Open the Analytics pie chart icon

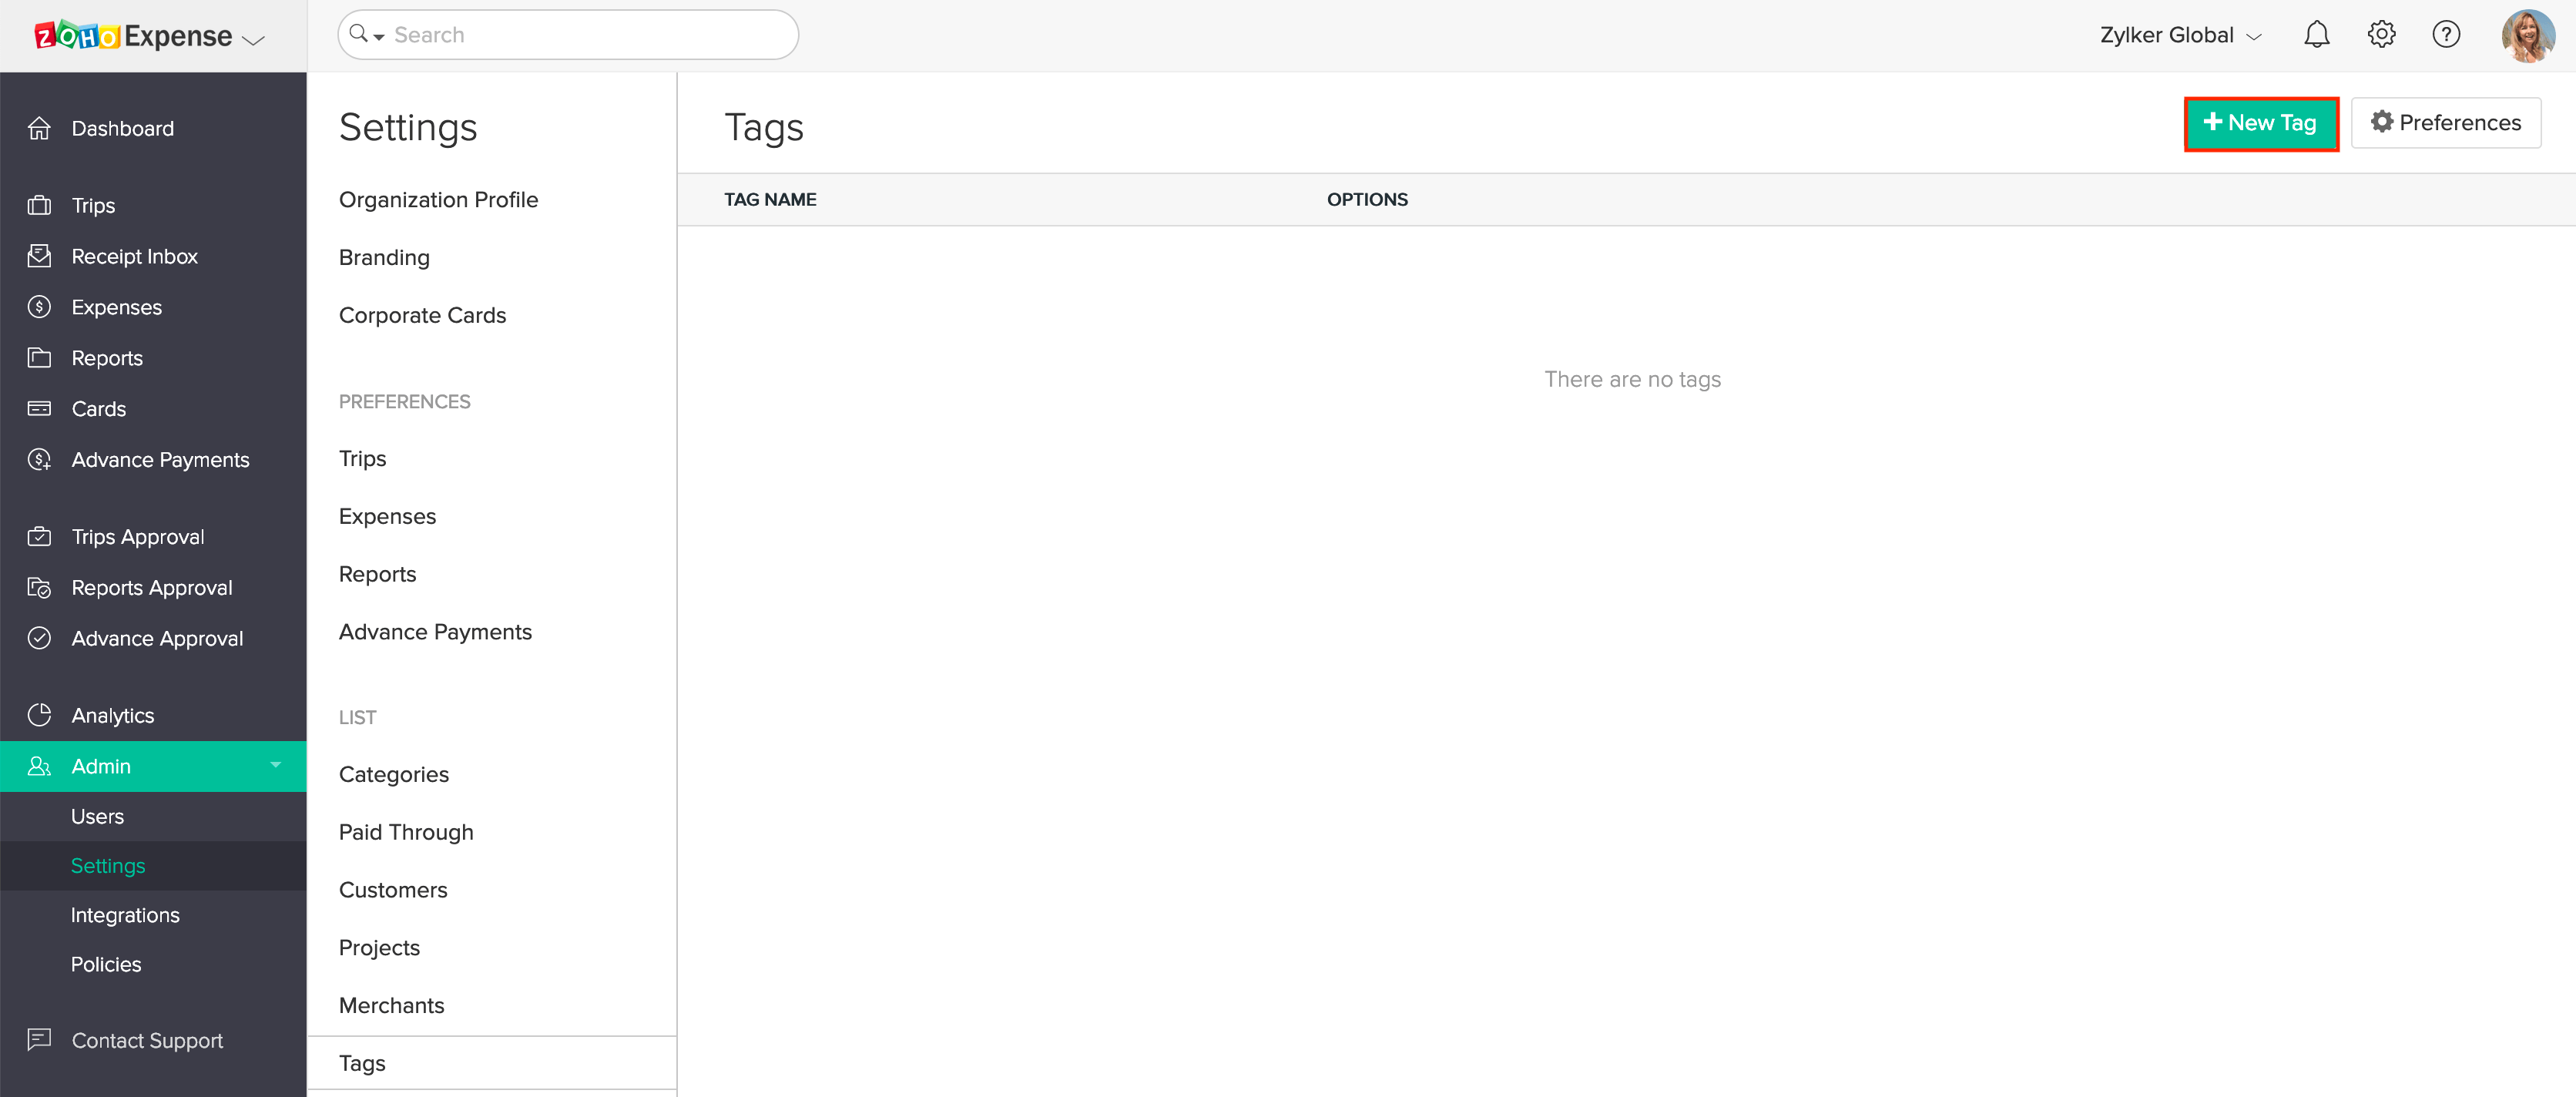pos(40,714)
